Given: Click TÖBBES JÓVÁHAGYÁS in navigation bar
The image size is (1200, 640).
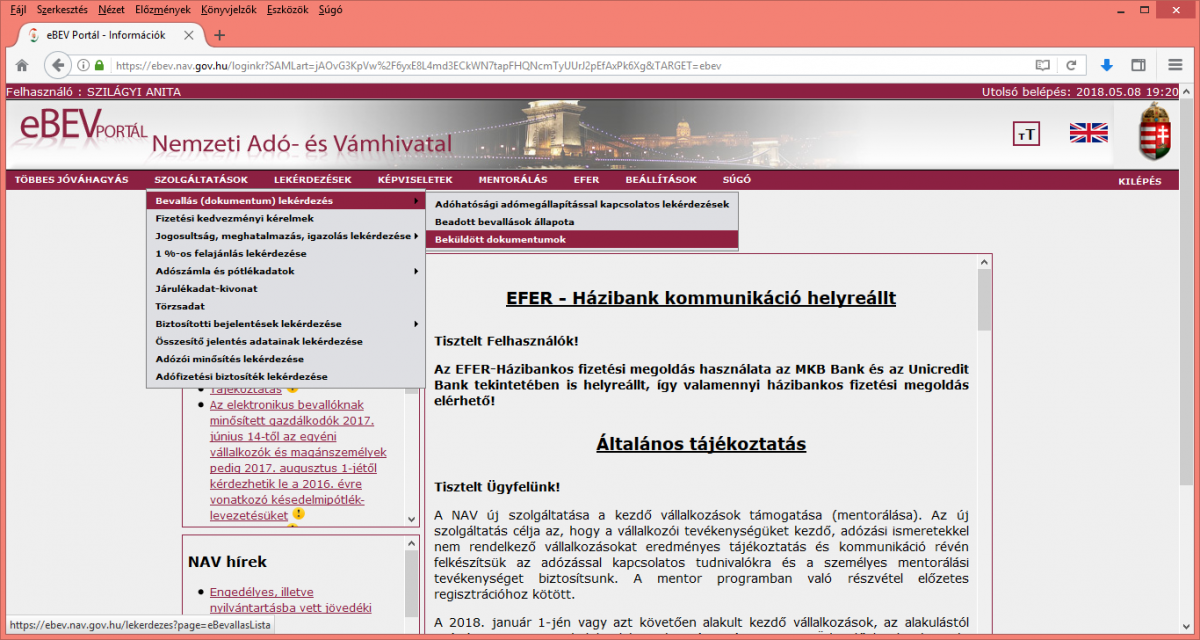Looking at the screenshot, I should (x=72, y=180).
